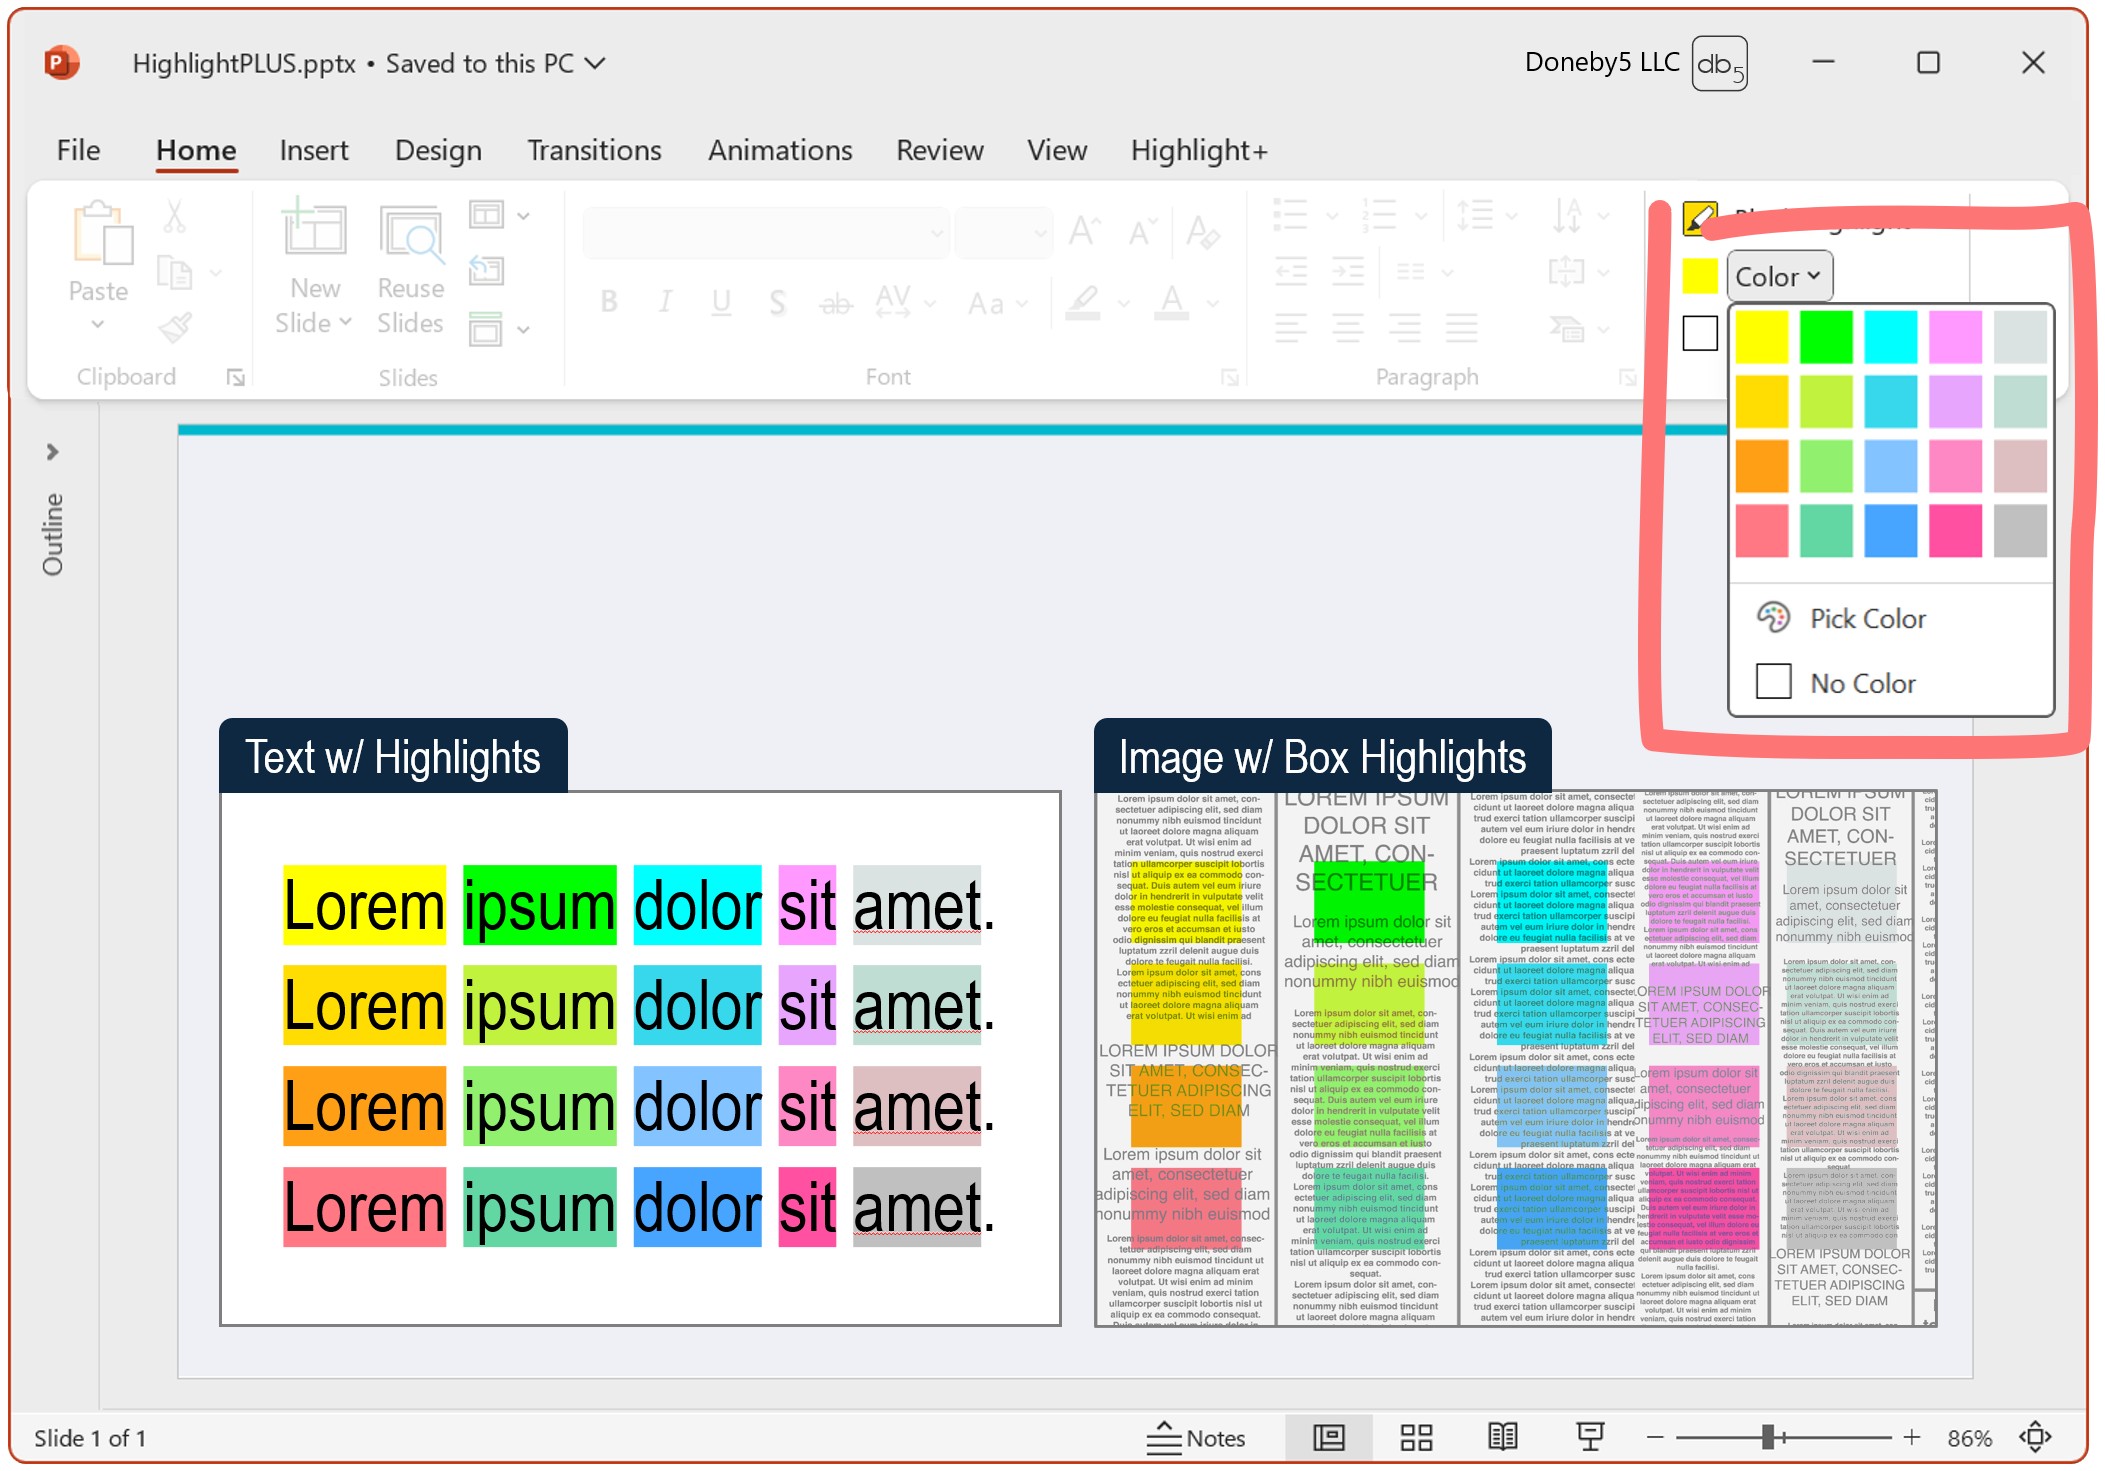Click the Doneby5 LLC account button
Image resolution: width=2105 pixels, height=1471 pixels.
click(1636, 62)
